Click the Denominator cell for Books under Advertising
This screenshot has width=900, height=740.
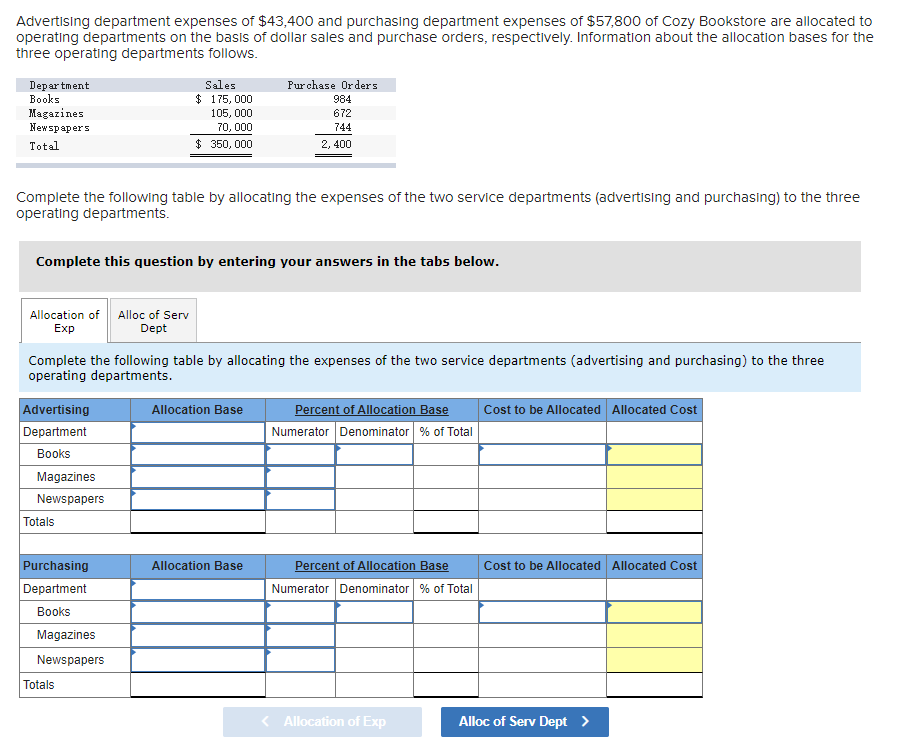click(374, 454)
